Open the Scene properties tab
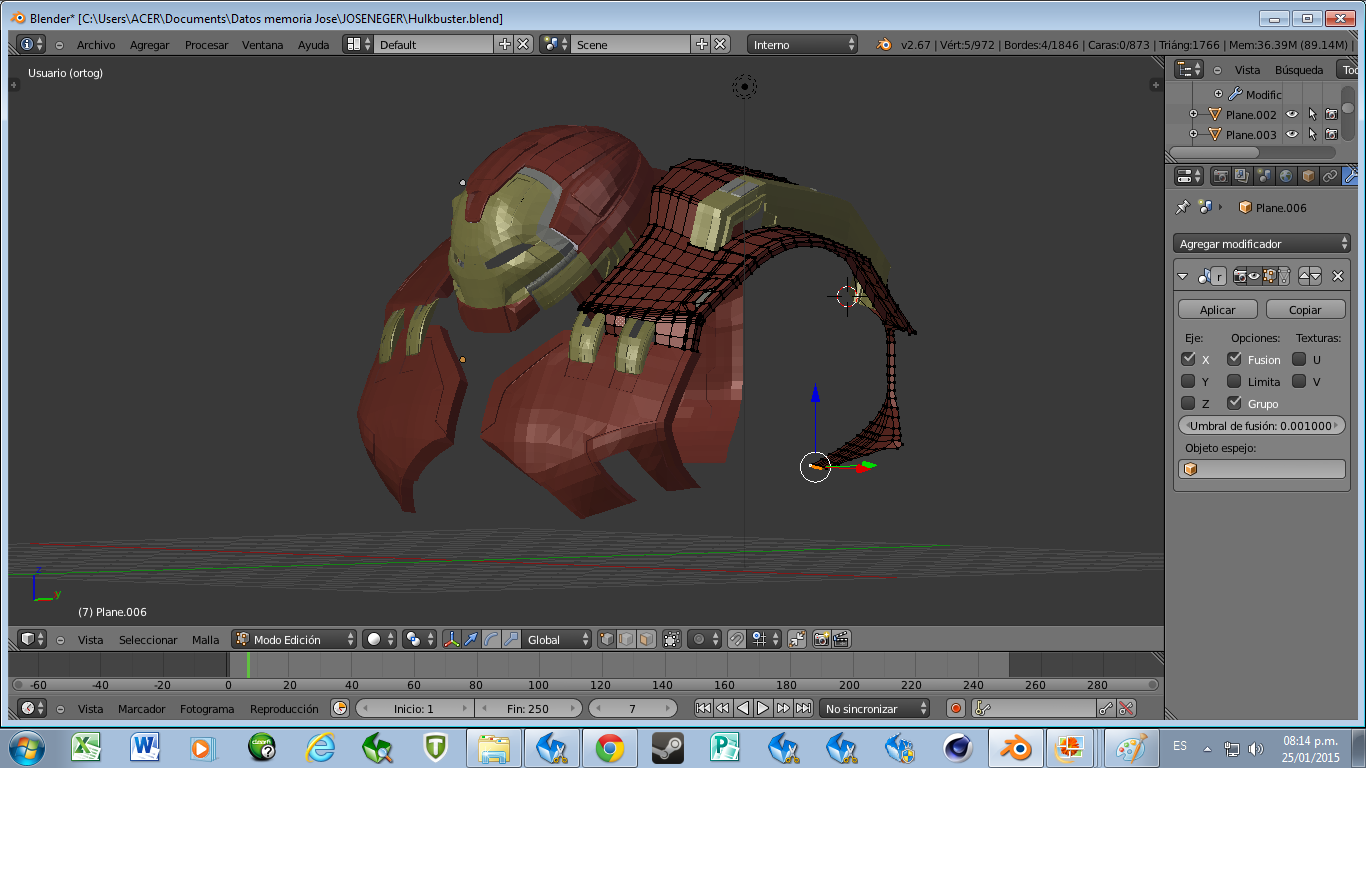 (1264, 176)
